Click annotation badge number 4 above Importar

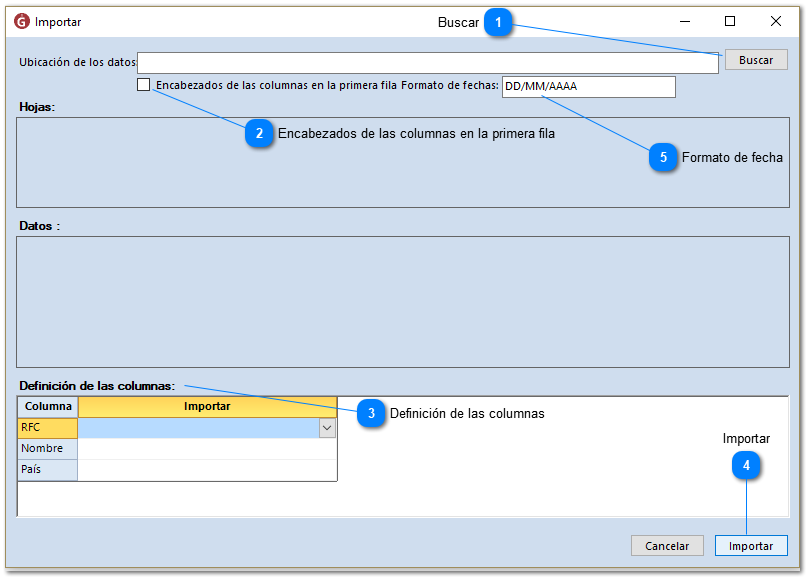[746, 465]
